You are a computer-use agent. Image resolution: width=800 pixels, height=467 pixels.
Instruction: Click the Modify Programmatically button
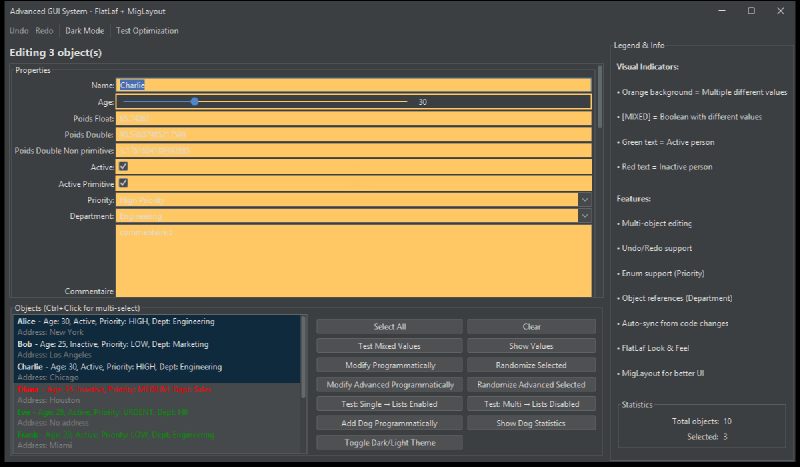coord(389,365)
